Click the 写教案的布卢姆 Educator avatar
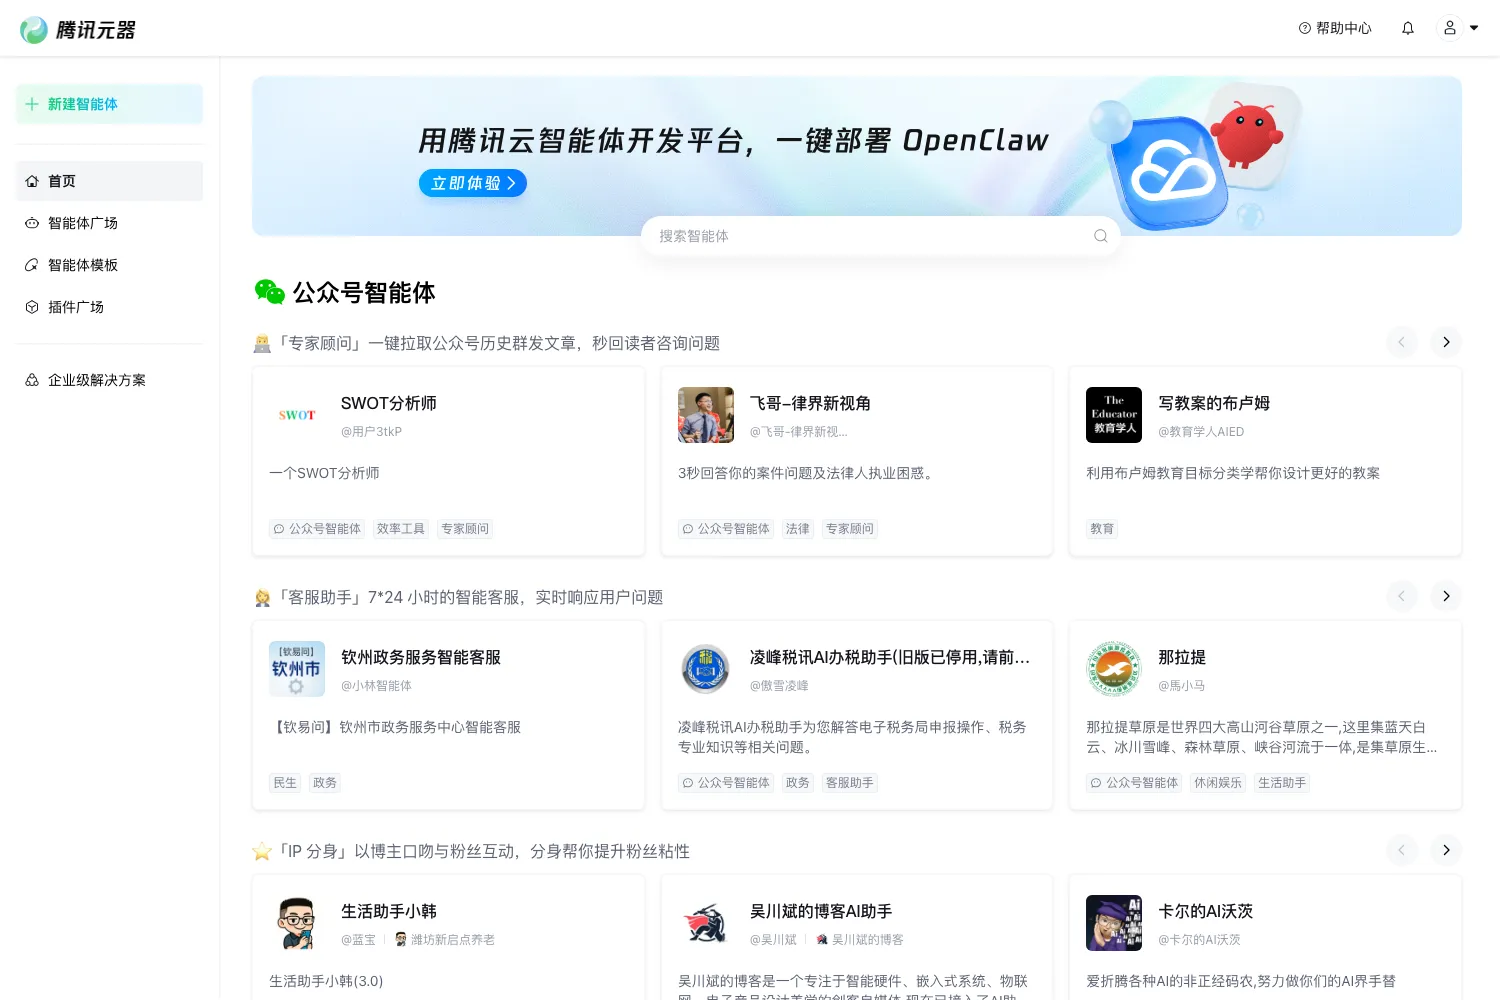Screen dimensions: 1500x1000 click(x=1114, y=415)
